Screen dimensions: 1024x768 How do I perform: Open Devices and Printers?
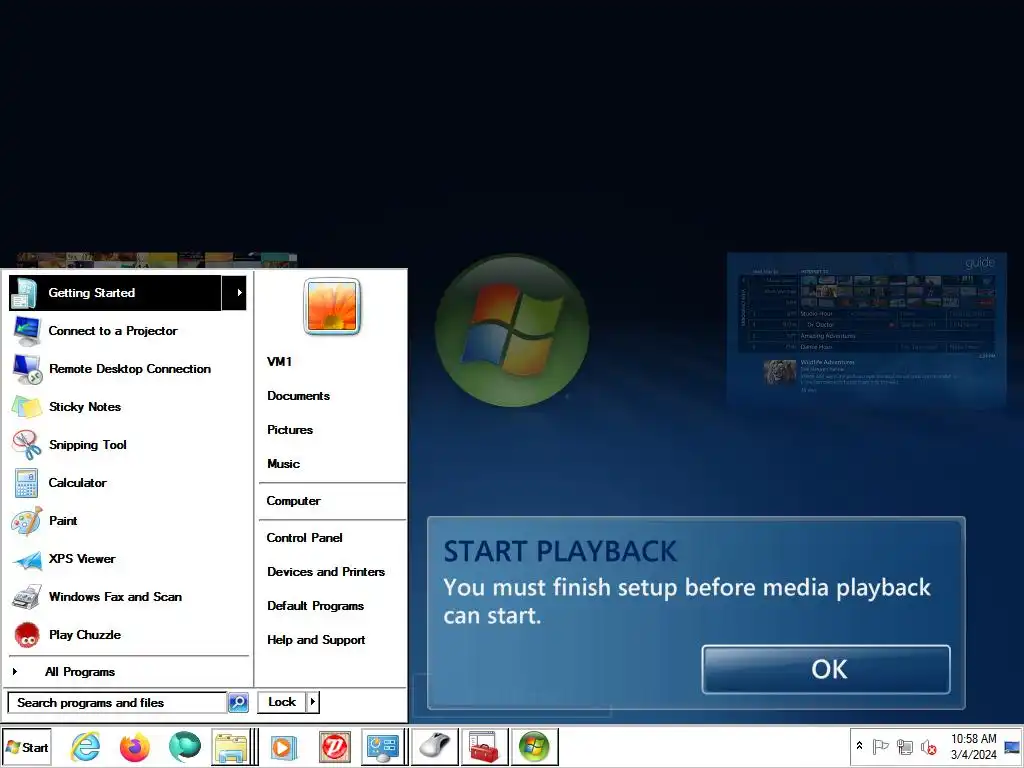pos(326,571)
